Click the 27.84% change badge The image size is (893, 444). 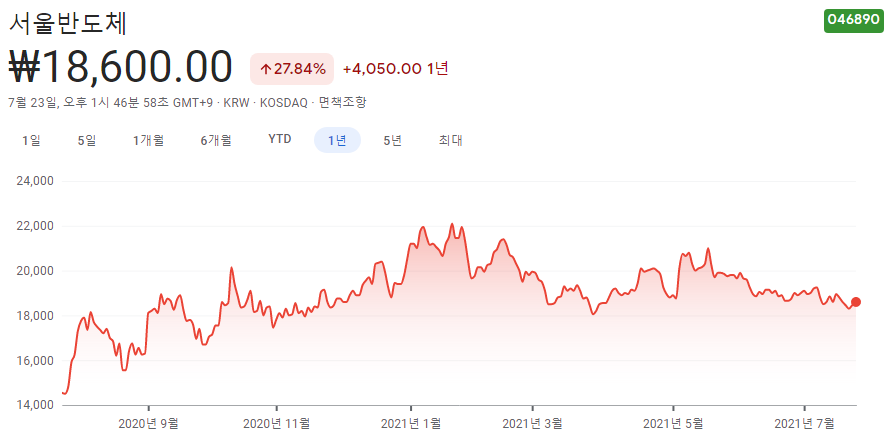[x=292, y=69]
